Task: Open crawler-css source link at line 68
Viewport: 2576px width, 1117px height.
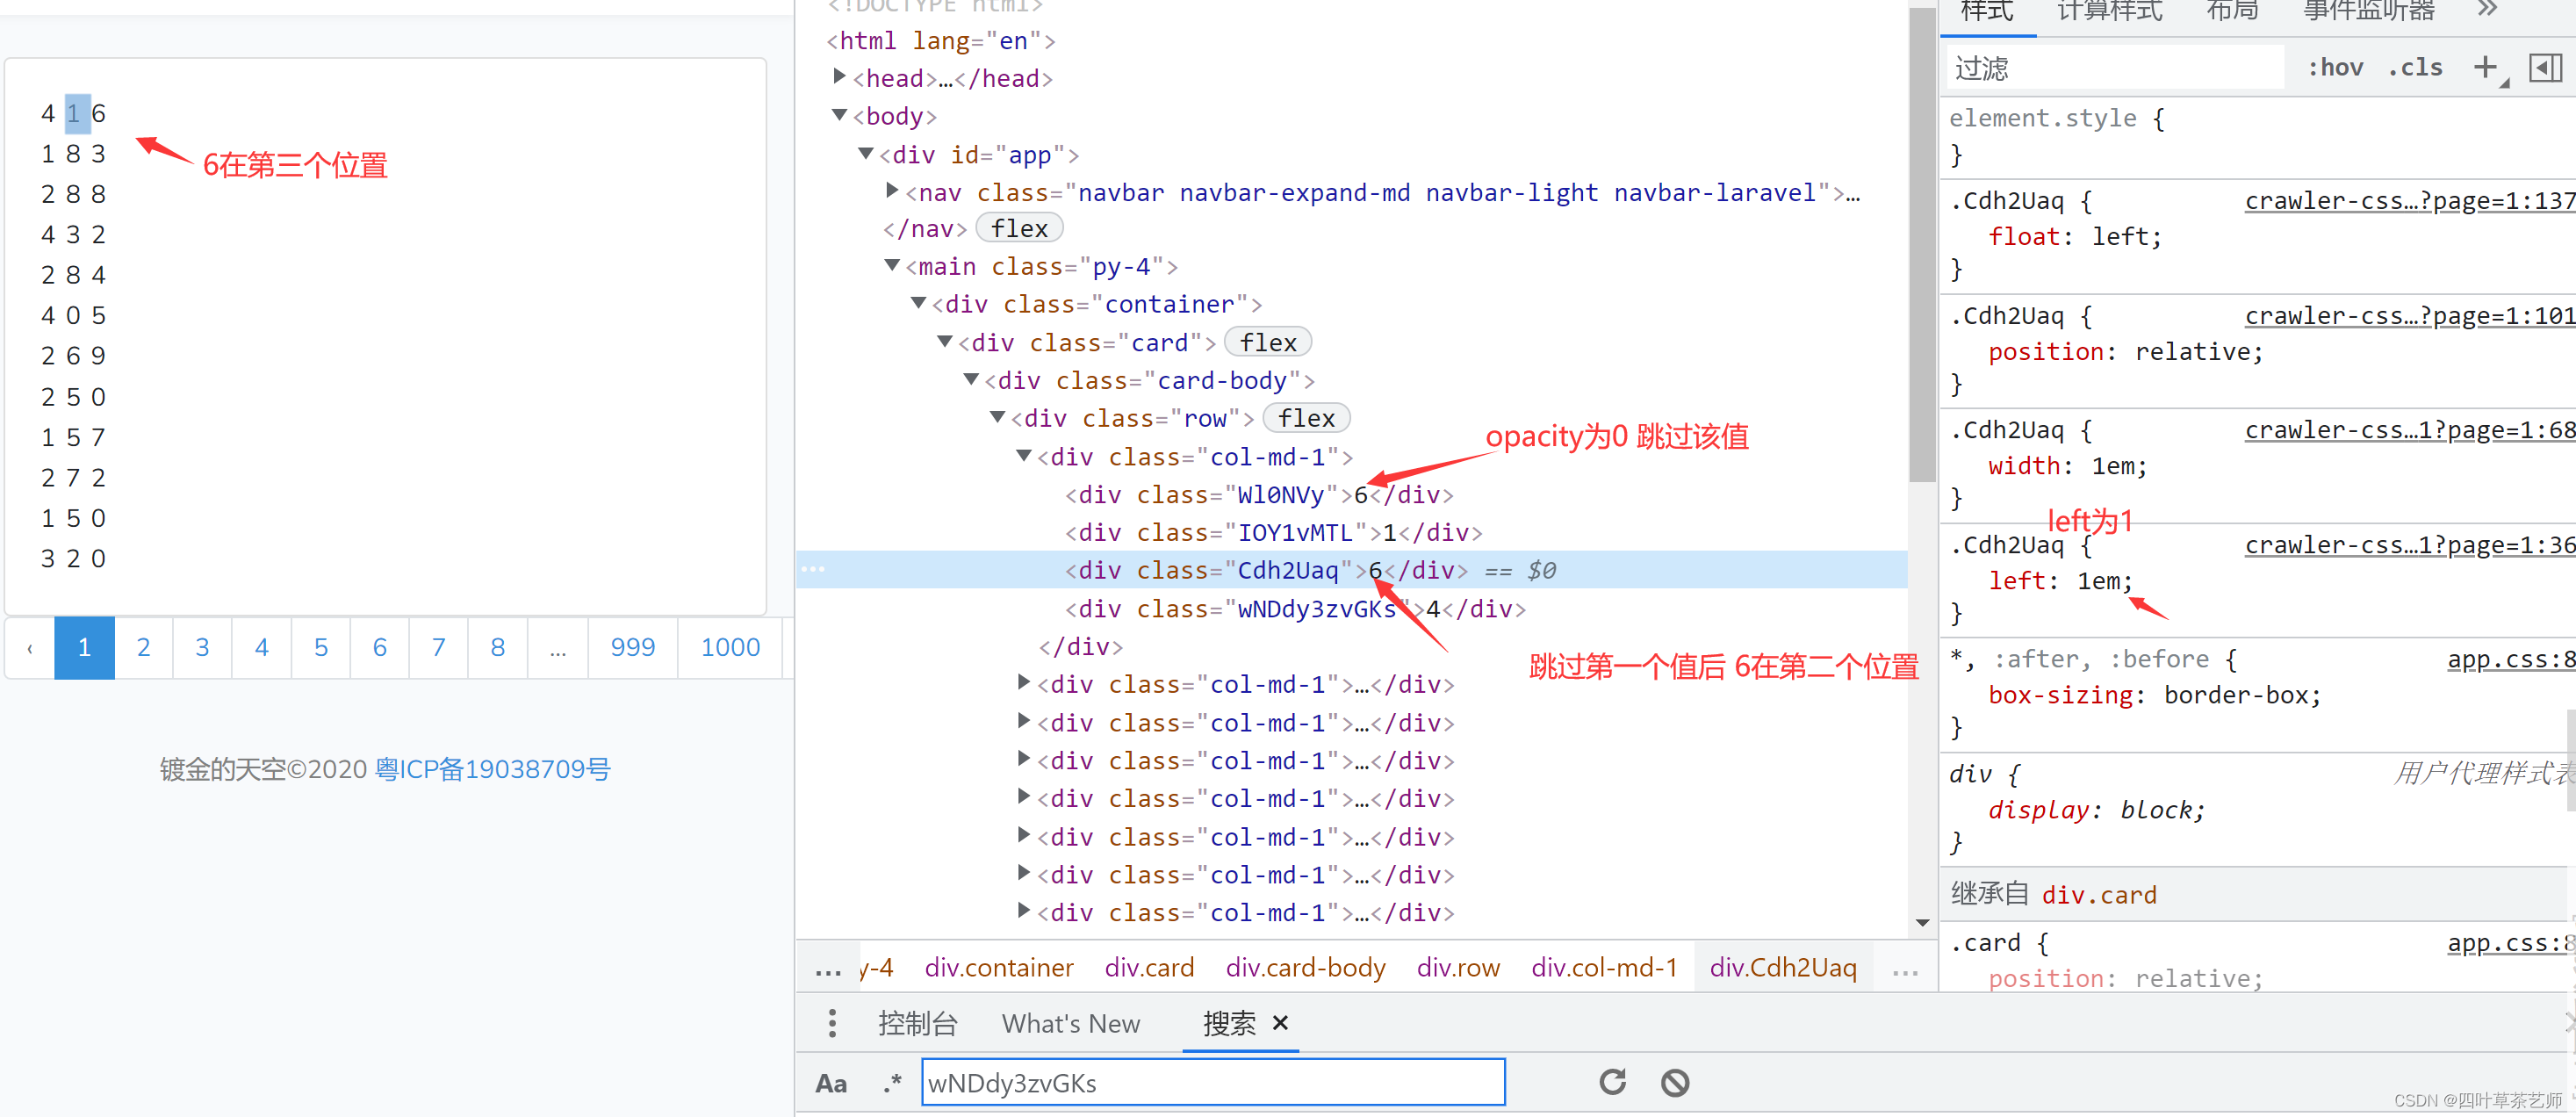Action: coord(2410,429)
